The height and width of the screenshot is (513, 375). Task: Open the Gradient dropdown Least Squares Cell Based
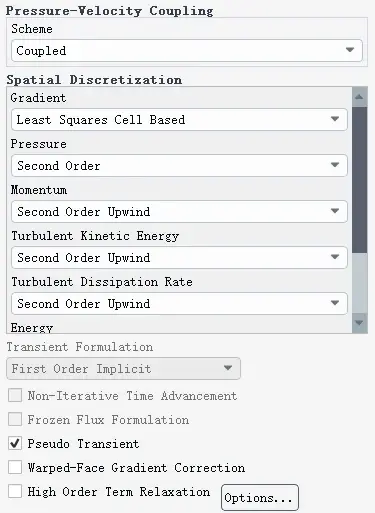pos(179,120)
